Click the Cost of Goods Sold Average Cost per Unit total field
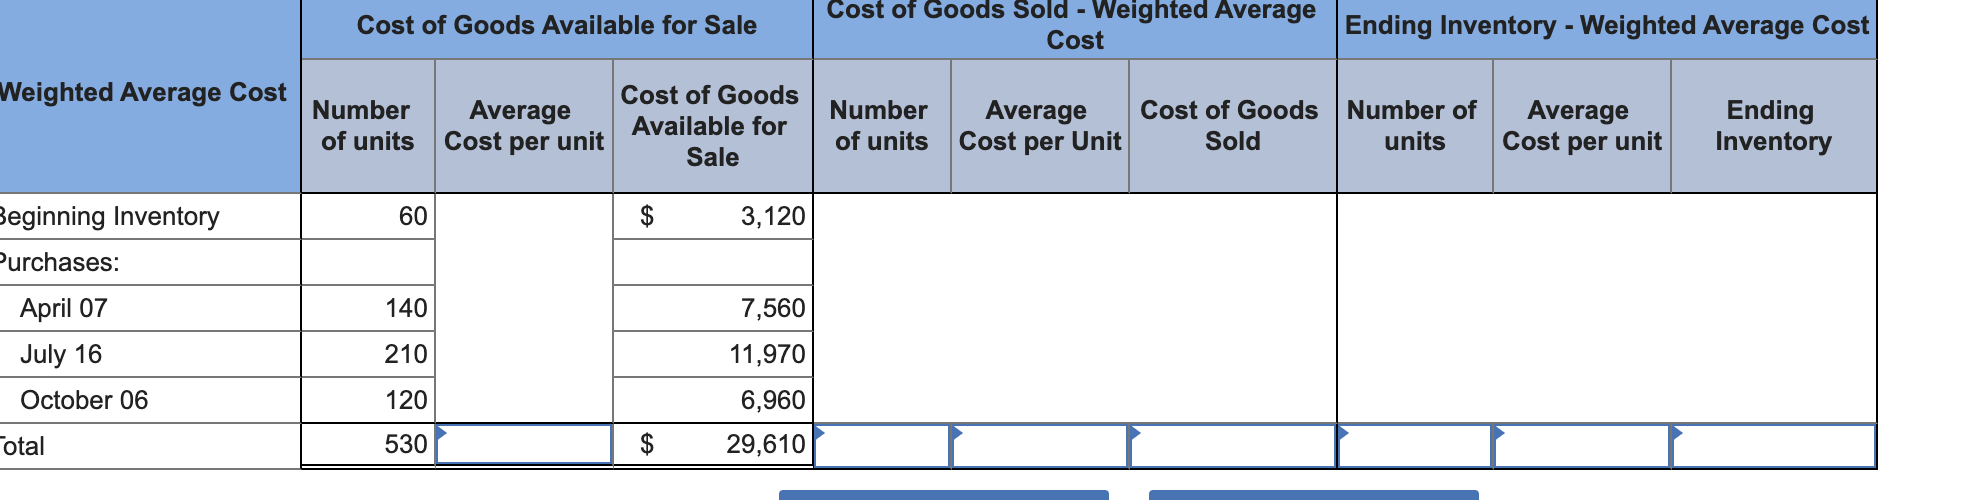Viewport: 1964px width, 500px height. coord(1040,446)
